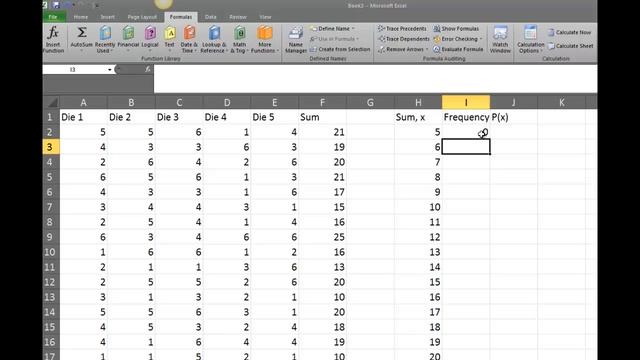The width and height of the screenshot is (640, 360).
Task: Switch to the Page Layout tab
Action: [x=142, y=17]
